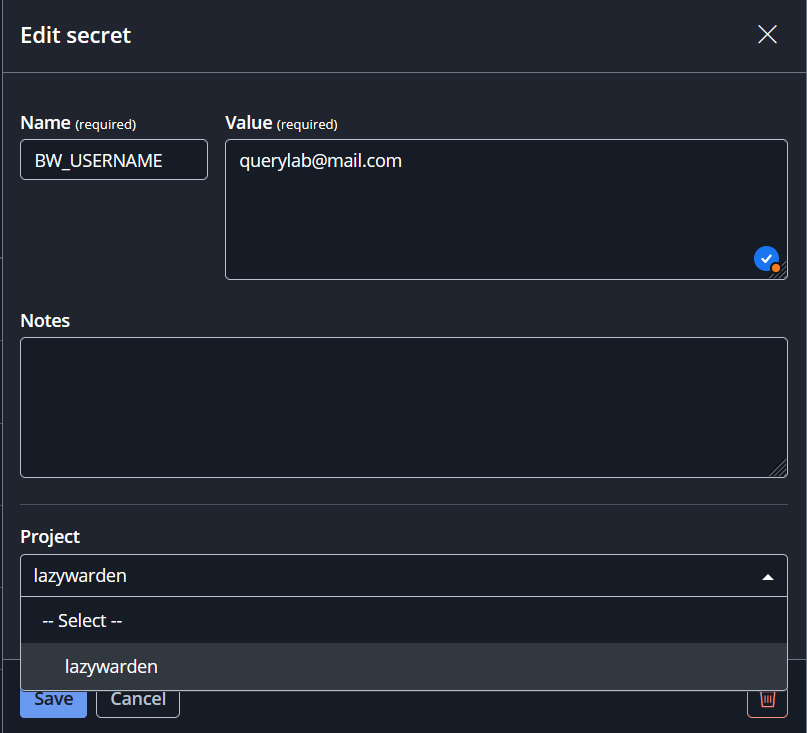Click inside the empty Notes text area
Viewport: 807px width, 733px height.
404,407
